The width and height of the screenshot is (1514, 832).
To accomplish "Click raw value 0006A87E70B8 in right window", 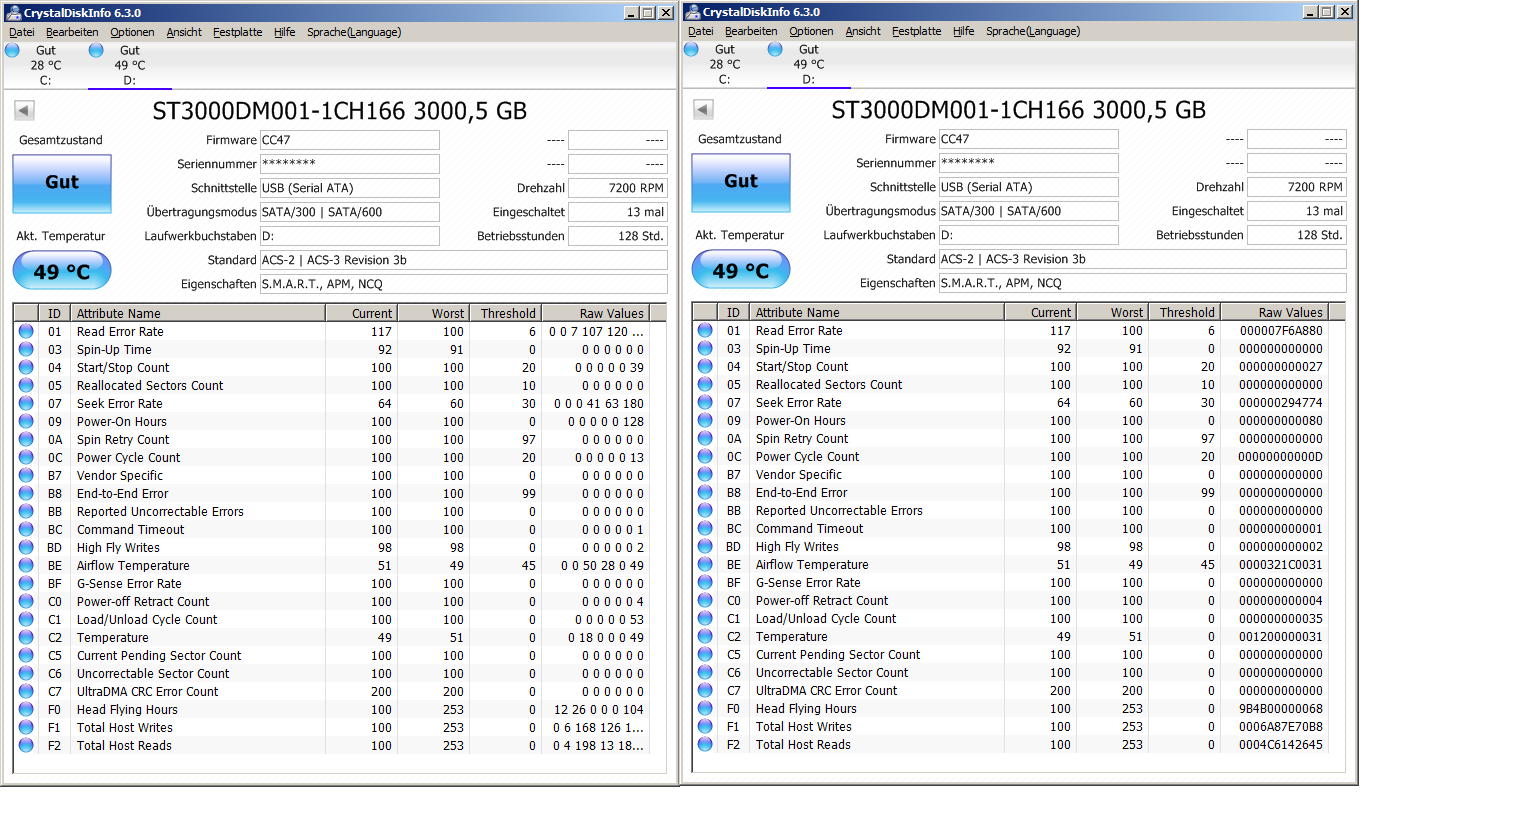I will point(1280,726).
